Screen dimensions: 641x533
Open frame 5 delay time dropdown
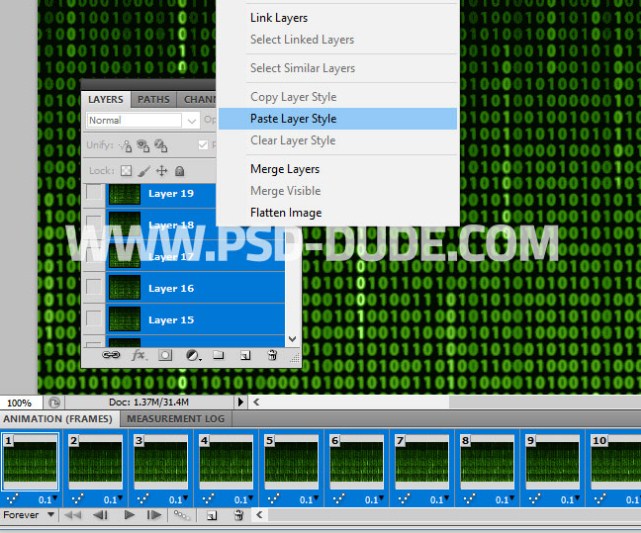tap(309, 499)
